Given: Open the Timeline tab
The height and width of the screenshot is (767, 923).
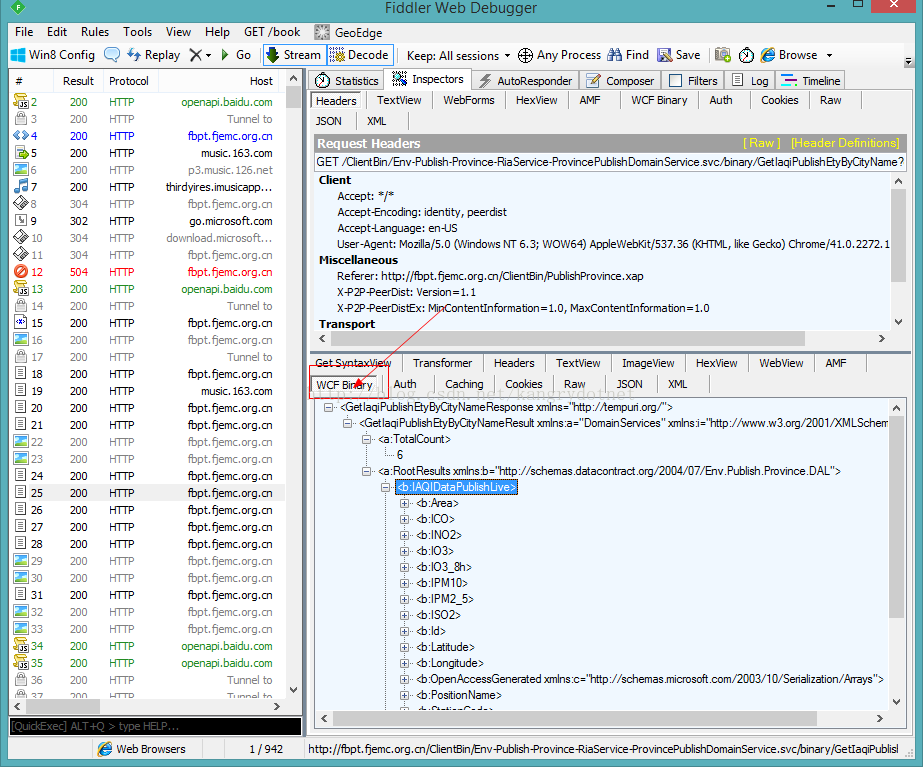Looking at the screenshot, I should pyautogui.click(x=811, y=81).
